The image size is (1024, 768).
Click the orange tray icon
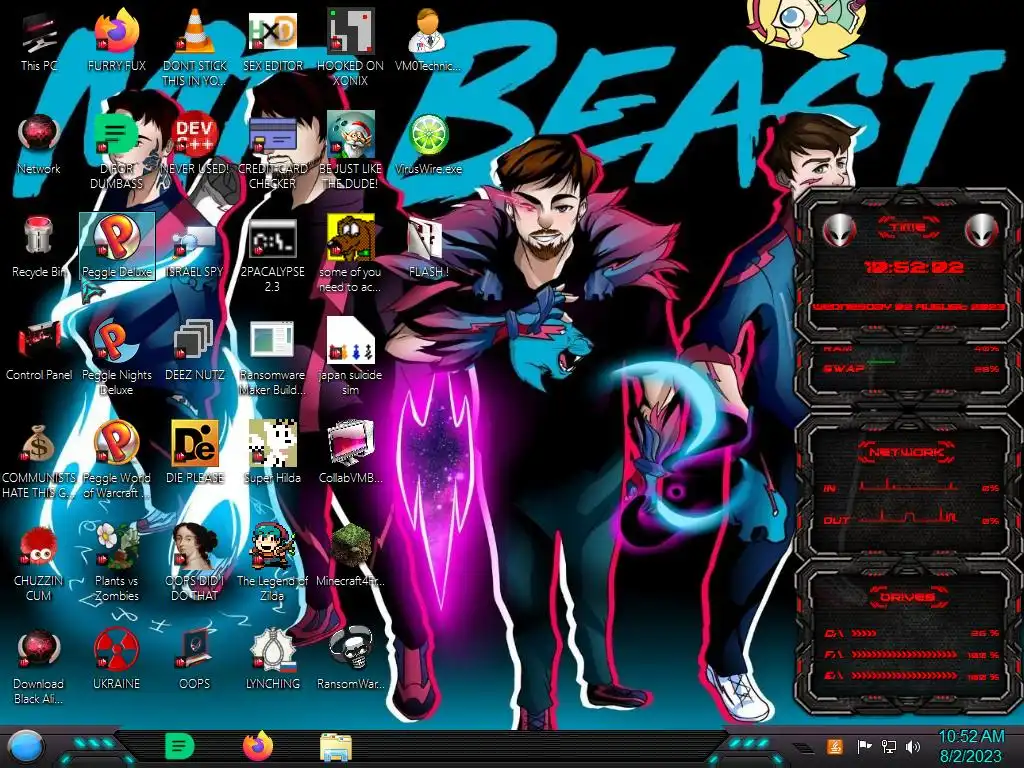coord(834,746)
